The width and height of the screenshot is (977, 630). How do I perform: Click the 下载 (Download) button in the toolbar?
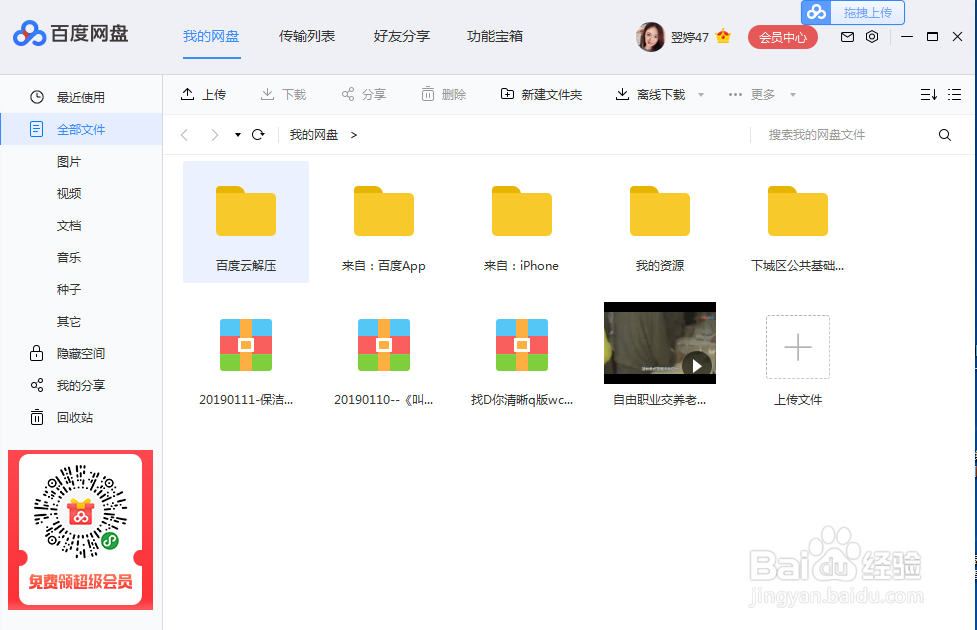pos(283,93)
